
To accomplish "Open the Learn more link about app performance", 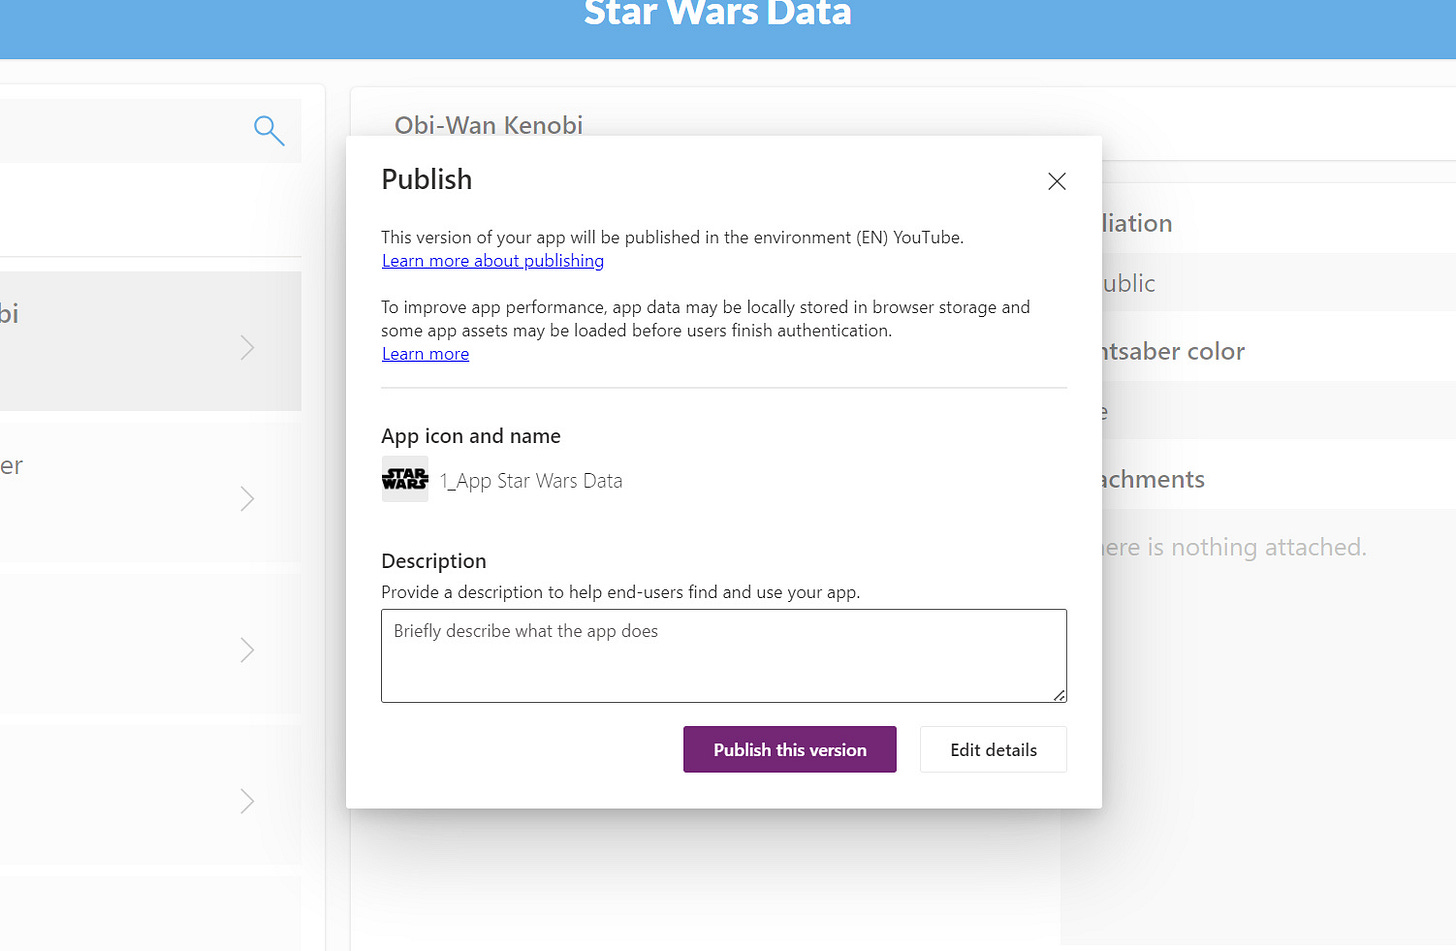I will pos(425,354).
